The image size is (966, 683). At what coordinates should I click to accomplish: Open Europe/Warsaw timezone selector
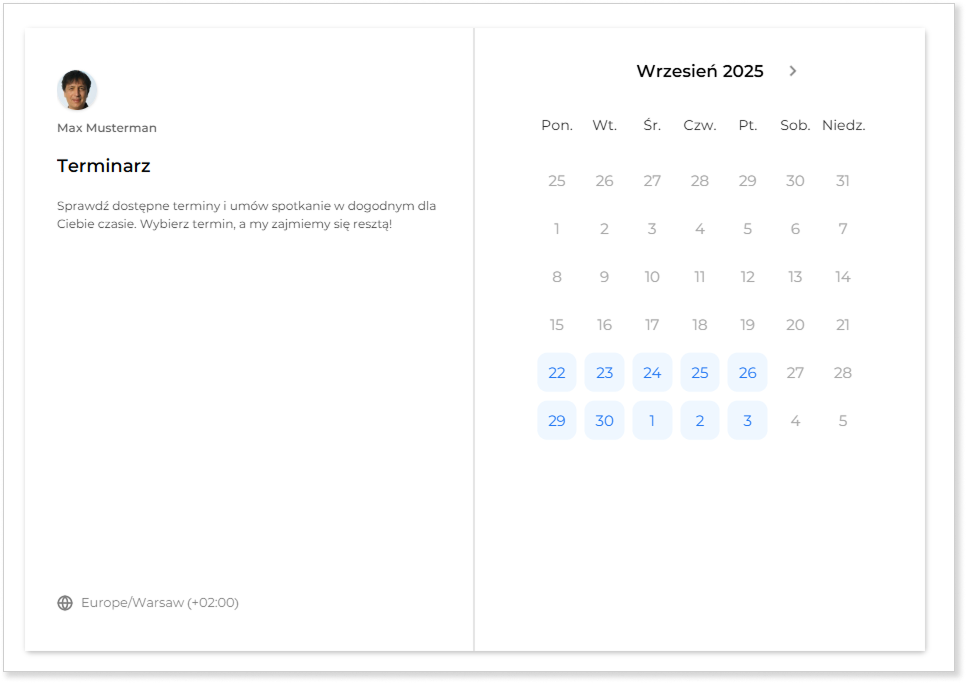click(x=159, y=603)
